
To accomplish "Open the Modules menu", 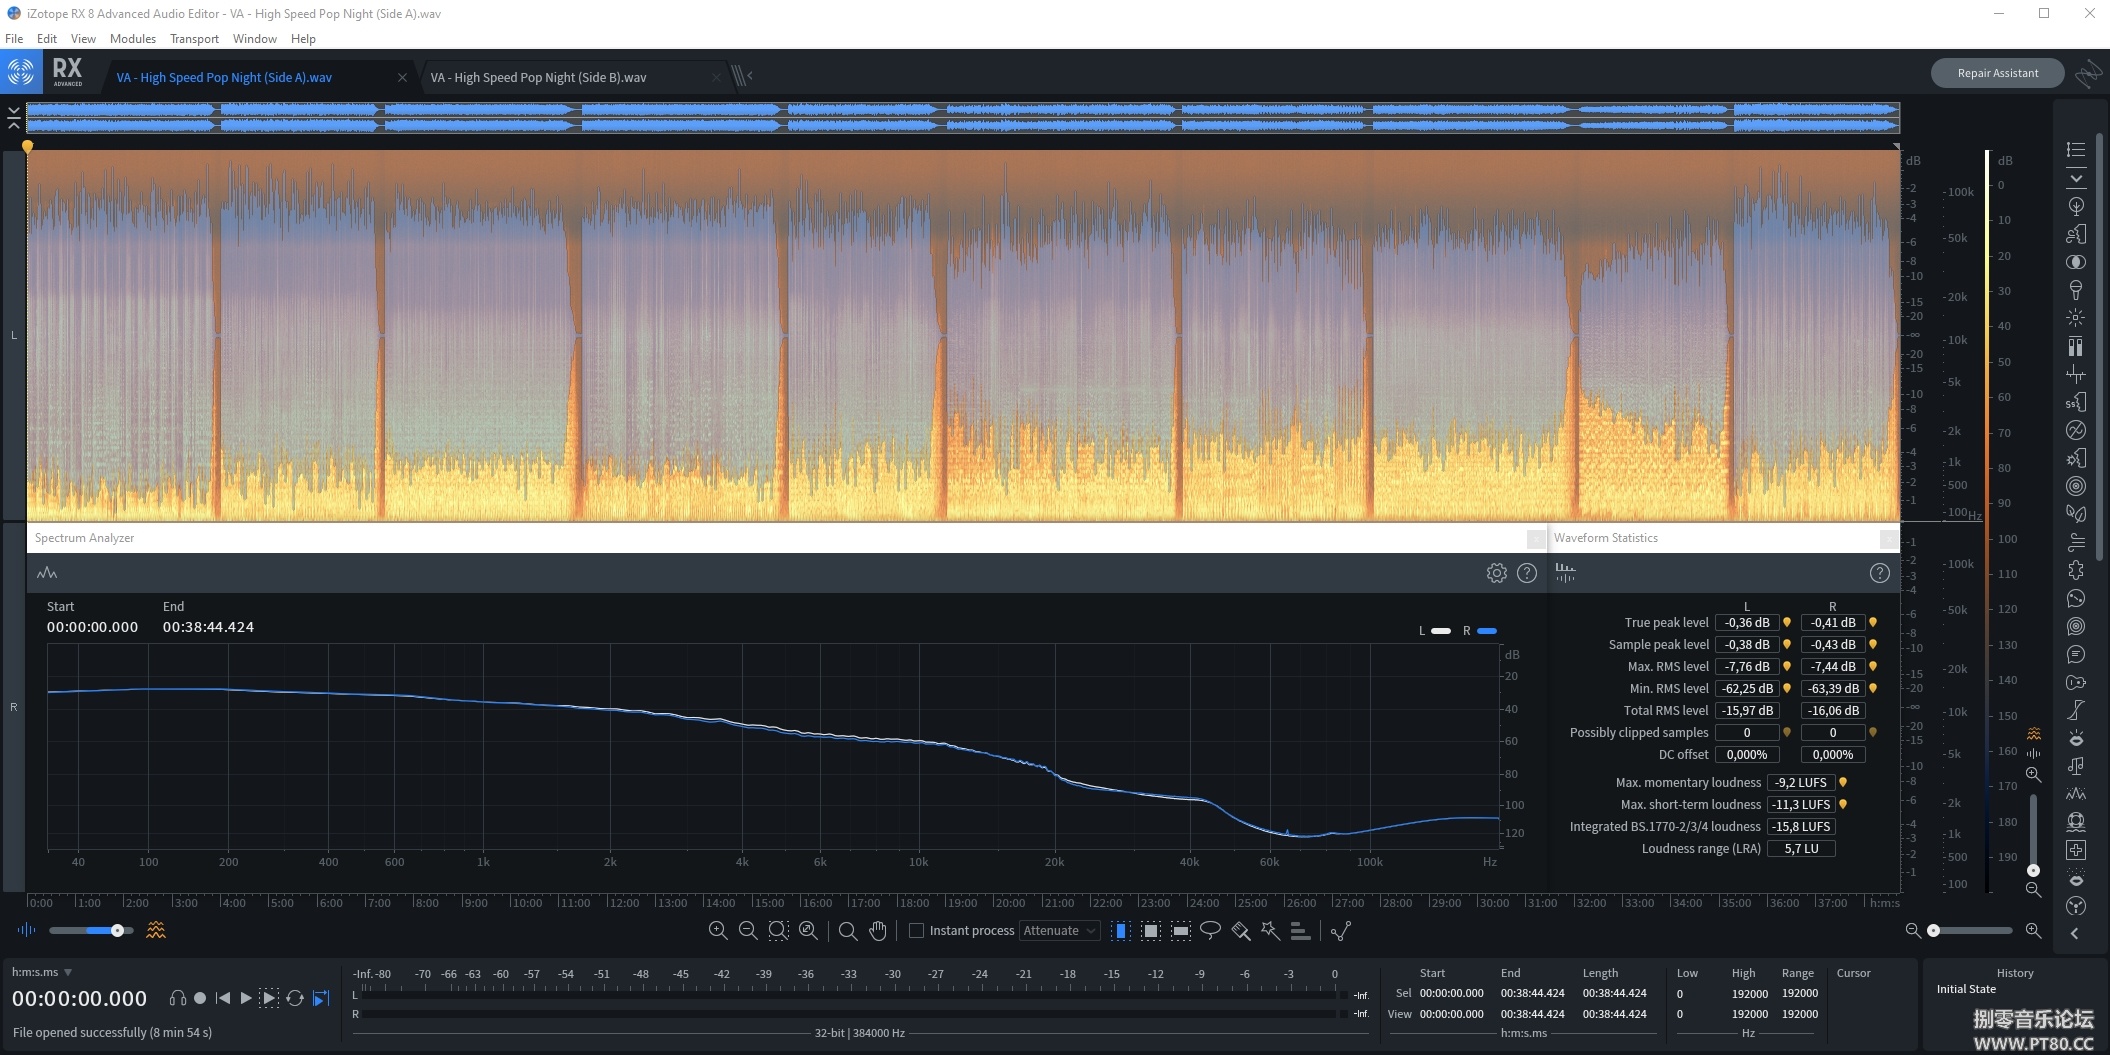I will [132, 39].
